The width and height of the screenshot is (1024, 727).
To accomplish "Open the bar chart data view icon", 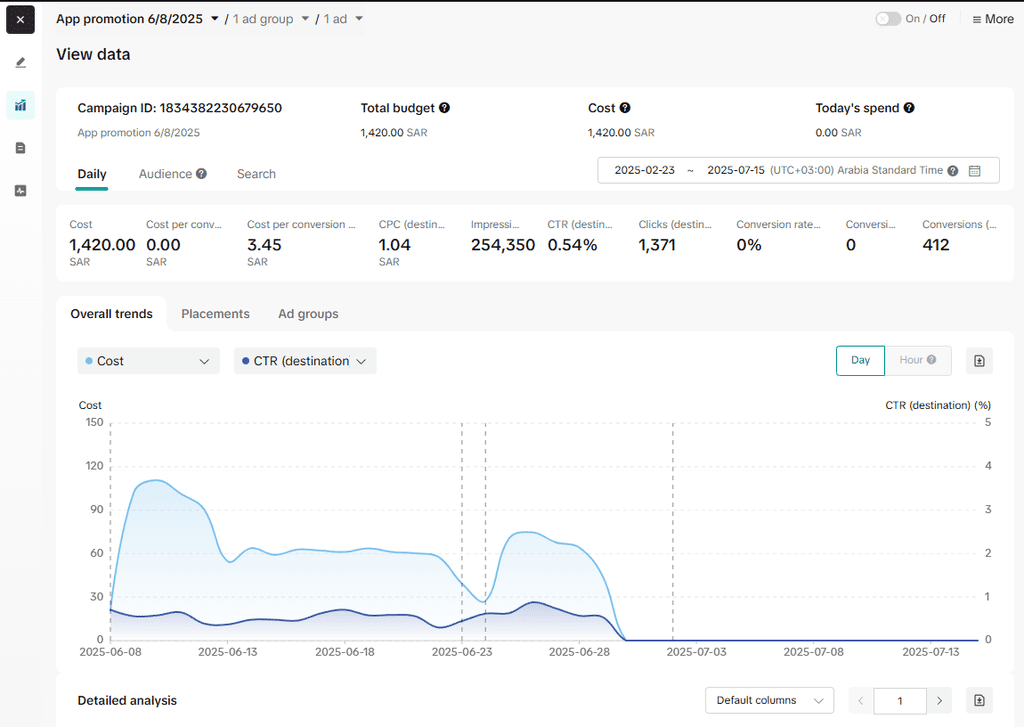I will tap(20, 105).
